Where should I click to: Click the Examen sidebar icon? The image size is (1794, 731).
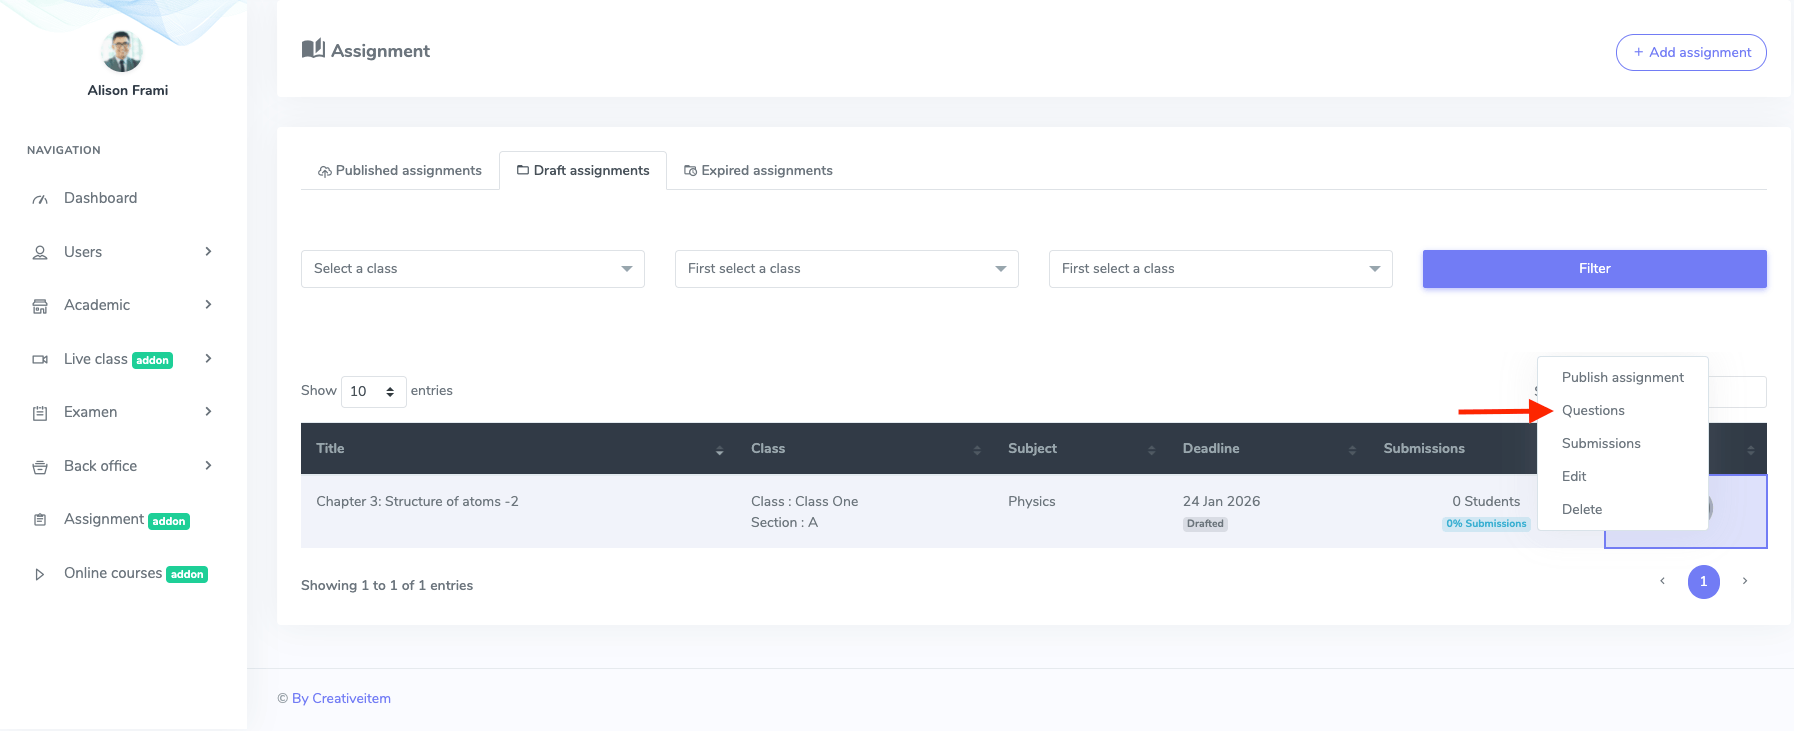(x=40, y=413)
